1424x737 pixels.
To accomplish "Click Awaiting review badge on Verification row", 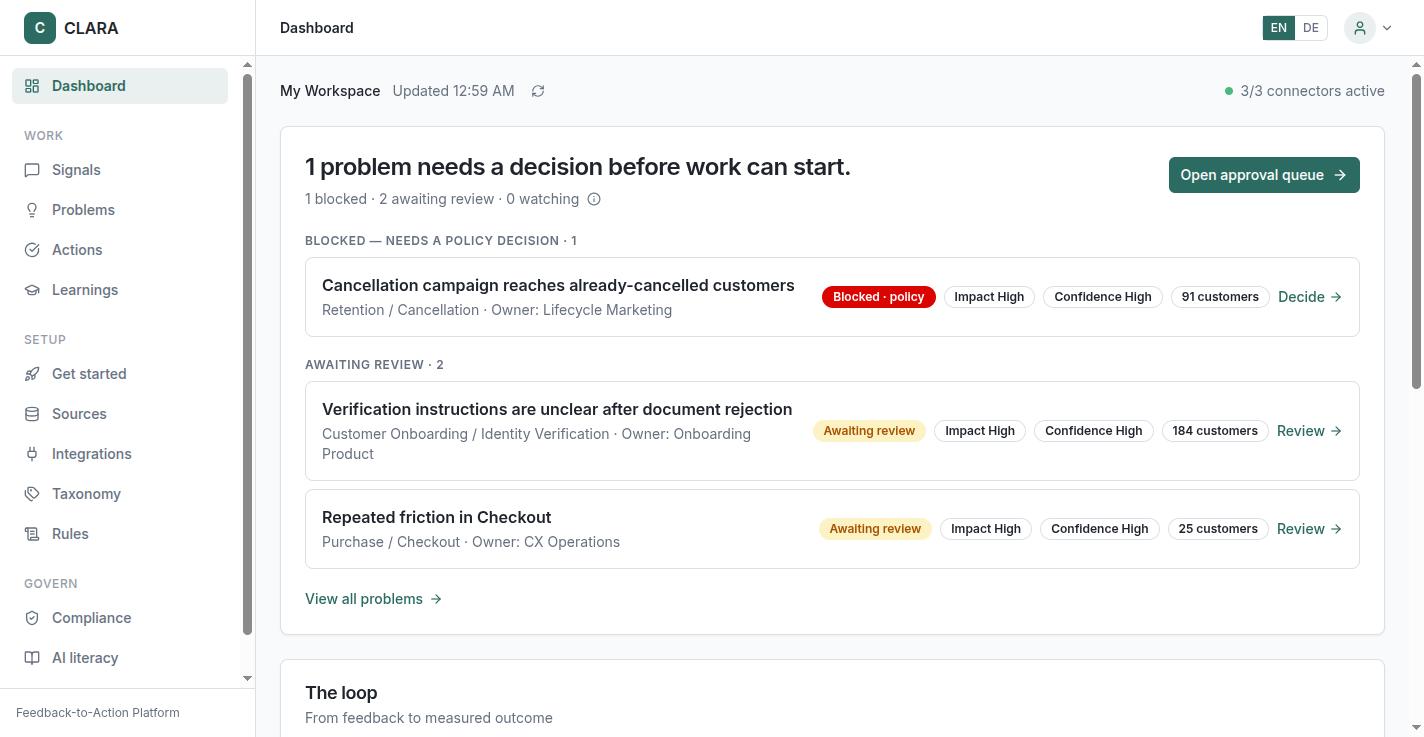I will coord(869,431).
